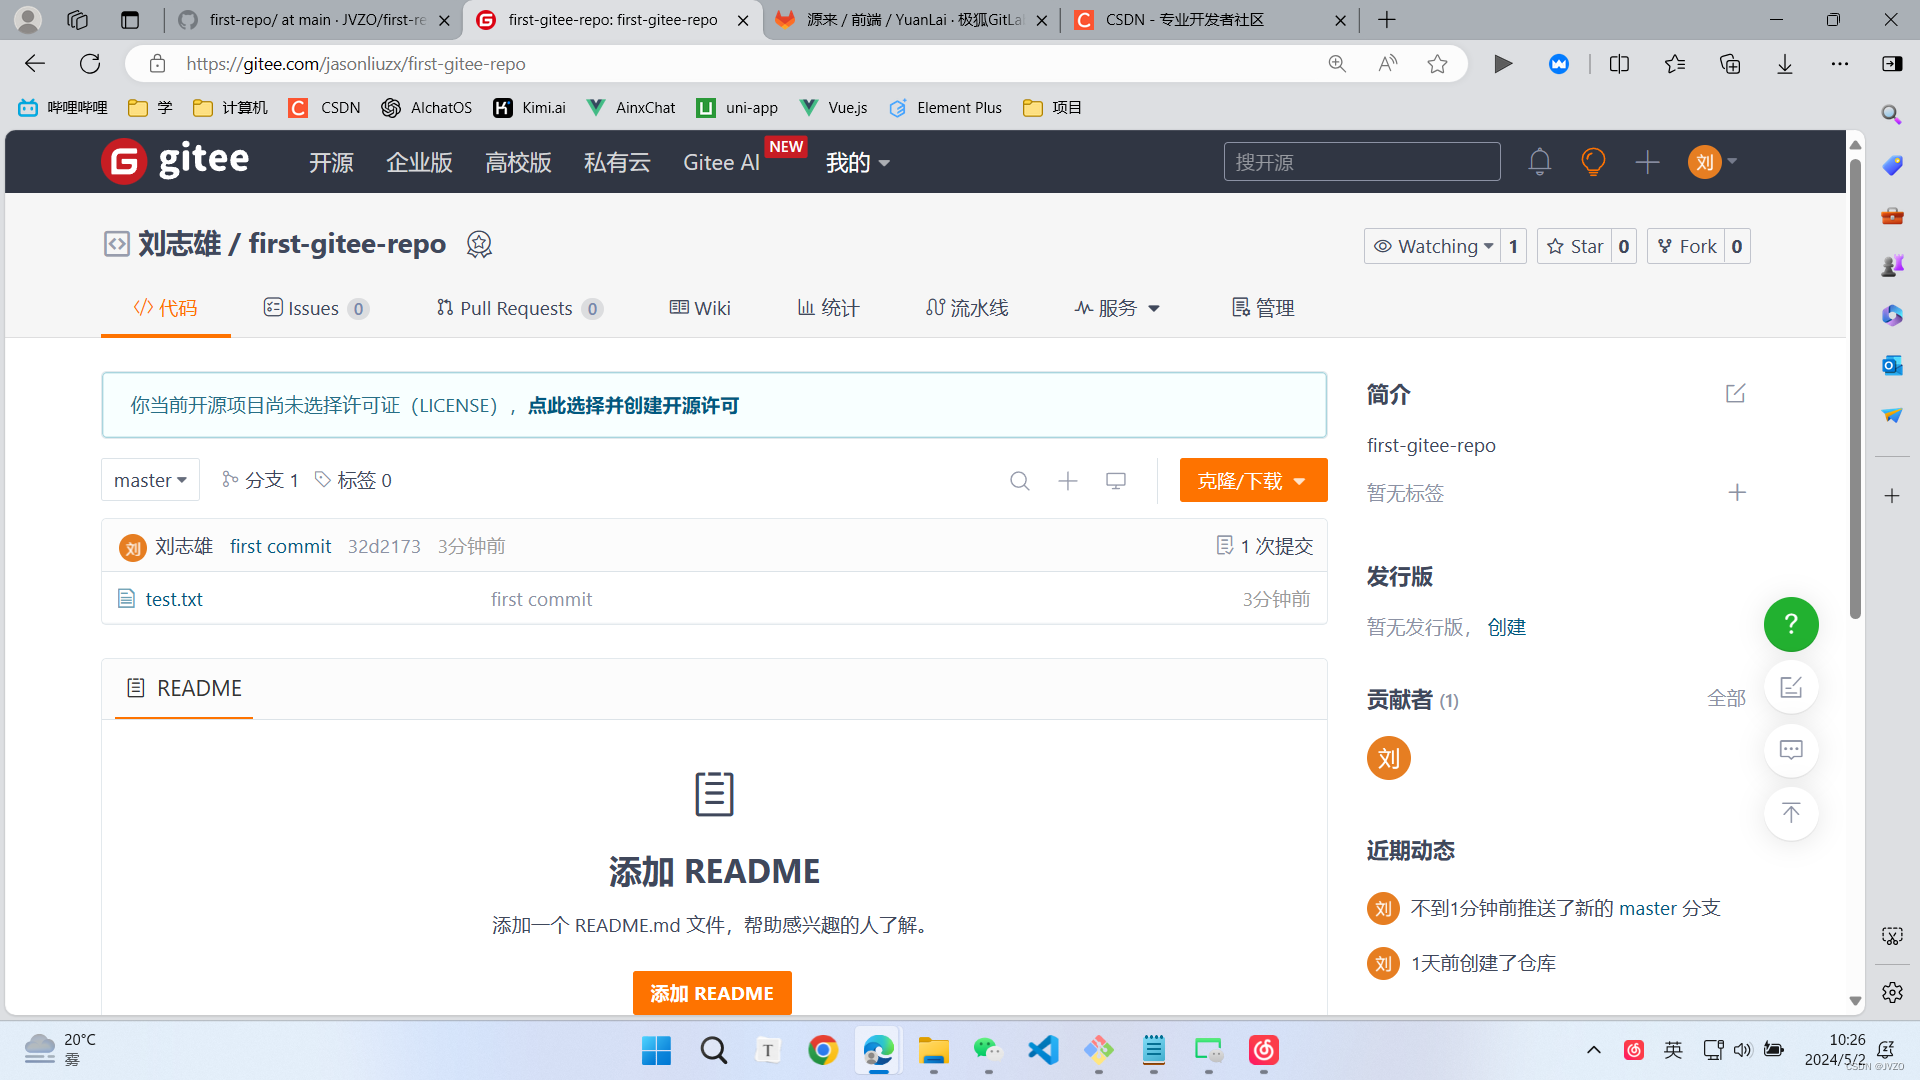Click into the 搜开源 search field
The height and width of the screenshot is (1080, 1920).
1360,162
